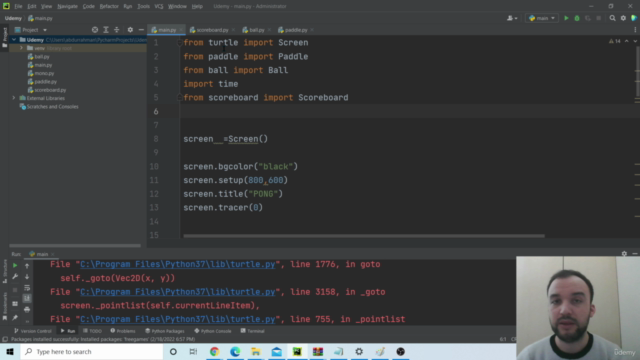Open the VCS menu
The width and height of the screenshot is (640, 360).
159,6
